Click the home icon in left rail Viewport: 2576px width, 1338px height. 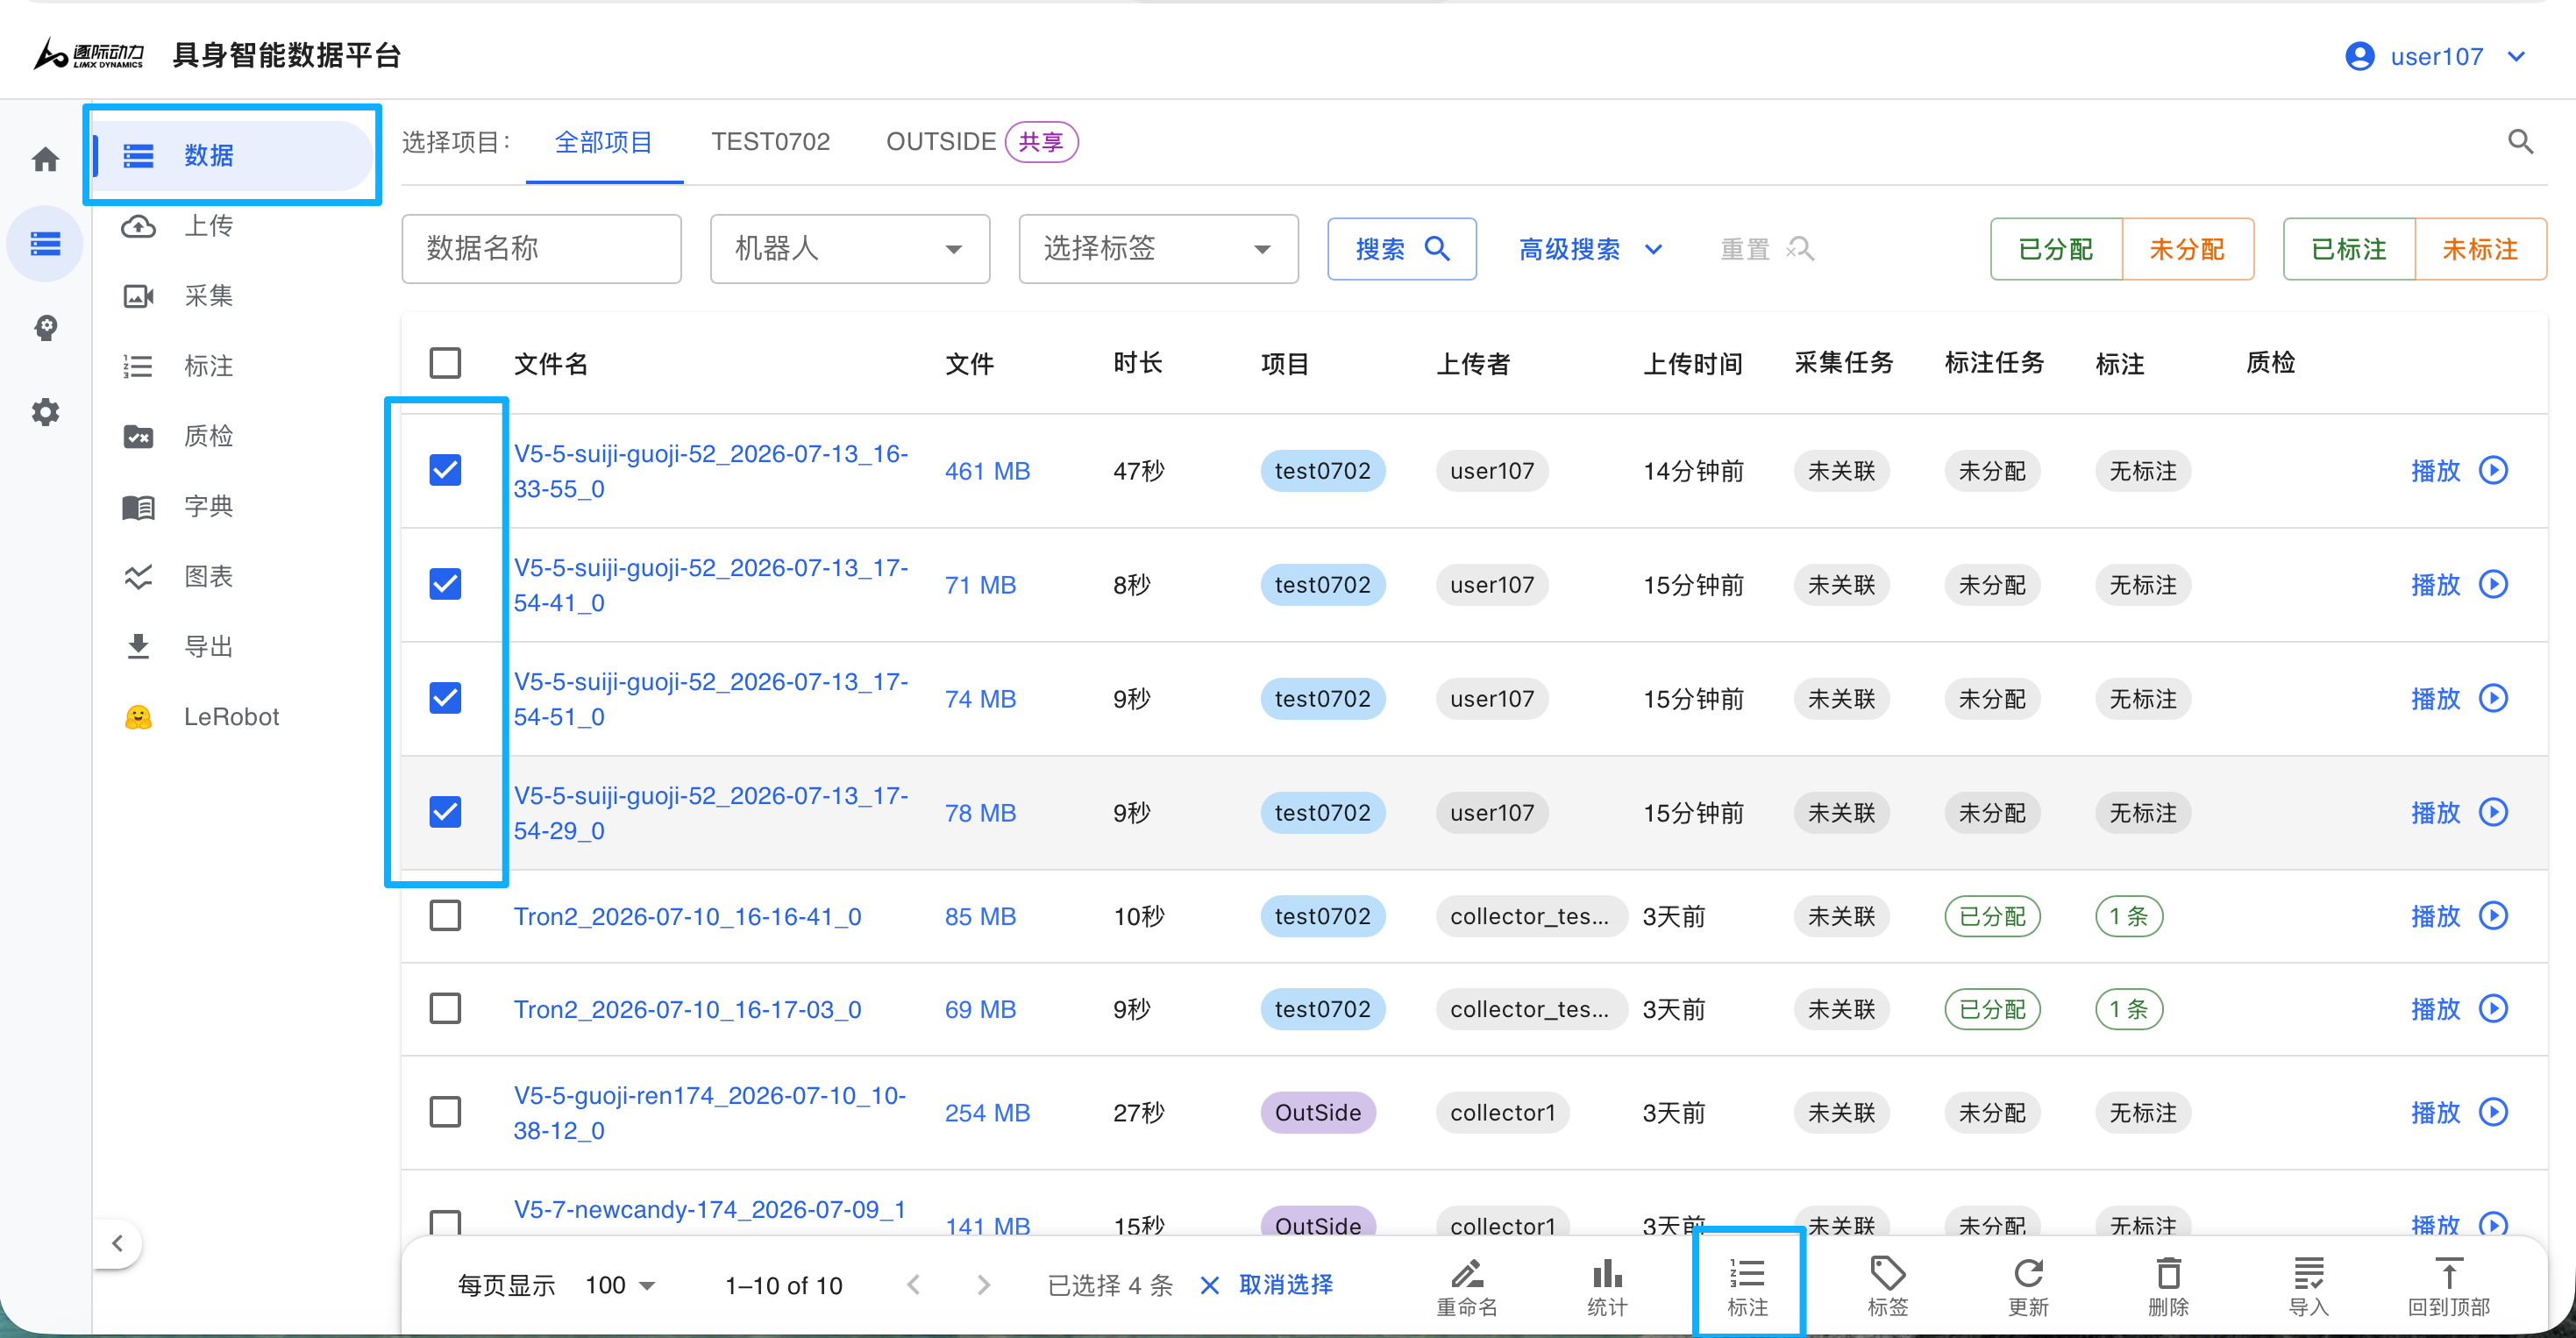[45, 159]
